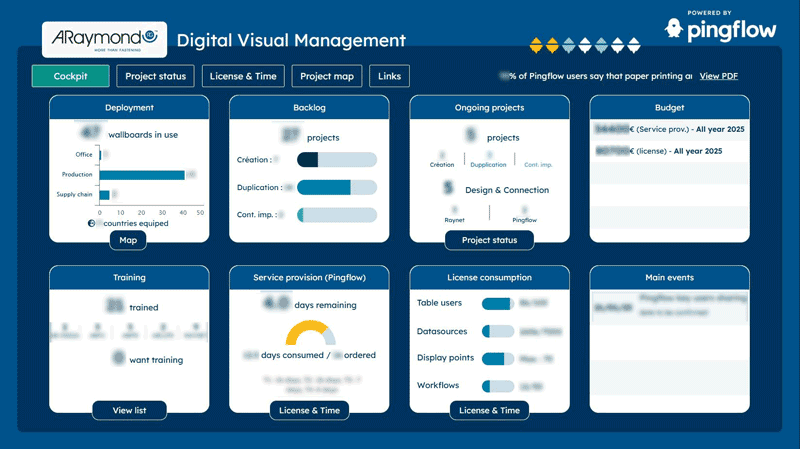
Task: Open the Cockpit tab
Action: (70, 76)
